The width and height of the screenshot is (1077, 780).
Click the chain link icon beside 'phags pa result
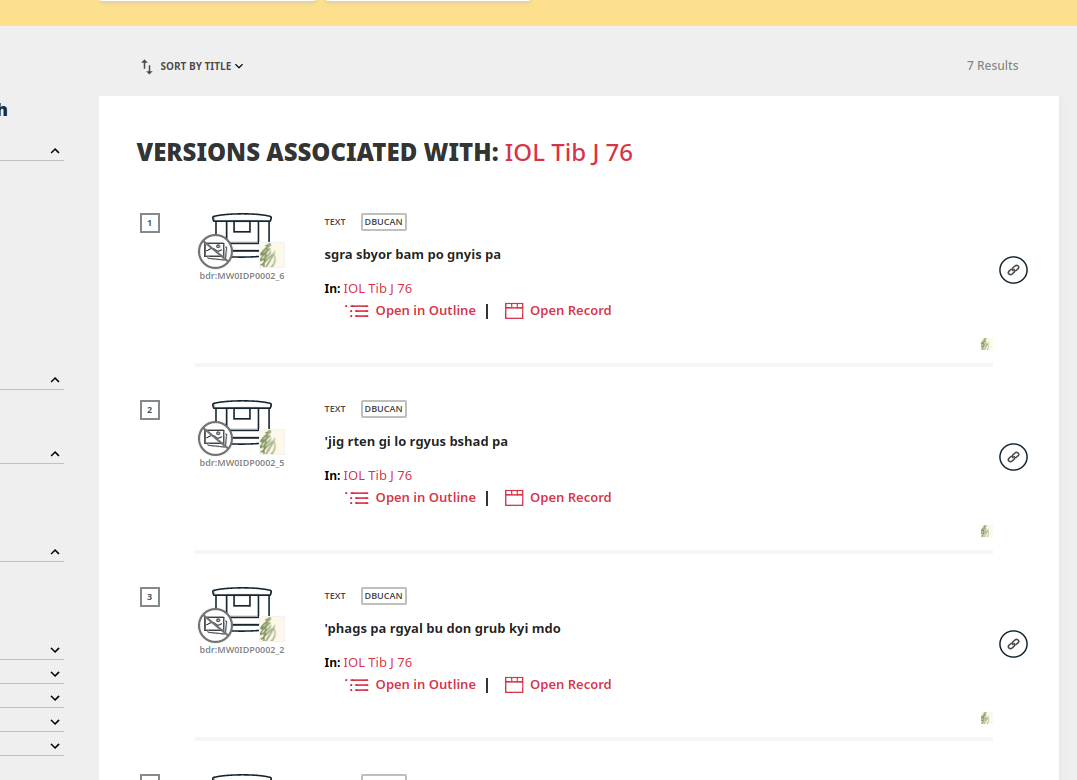1013,644
